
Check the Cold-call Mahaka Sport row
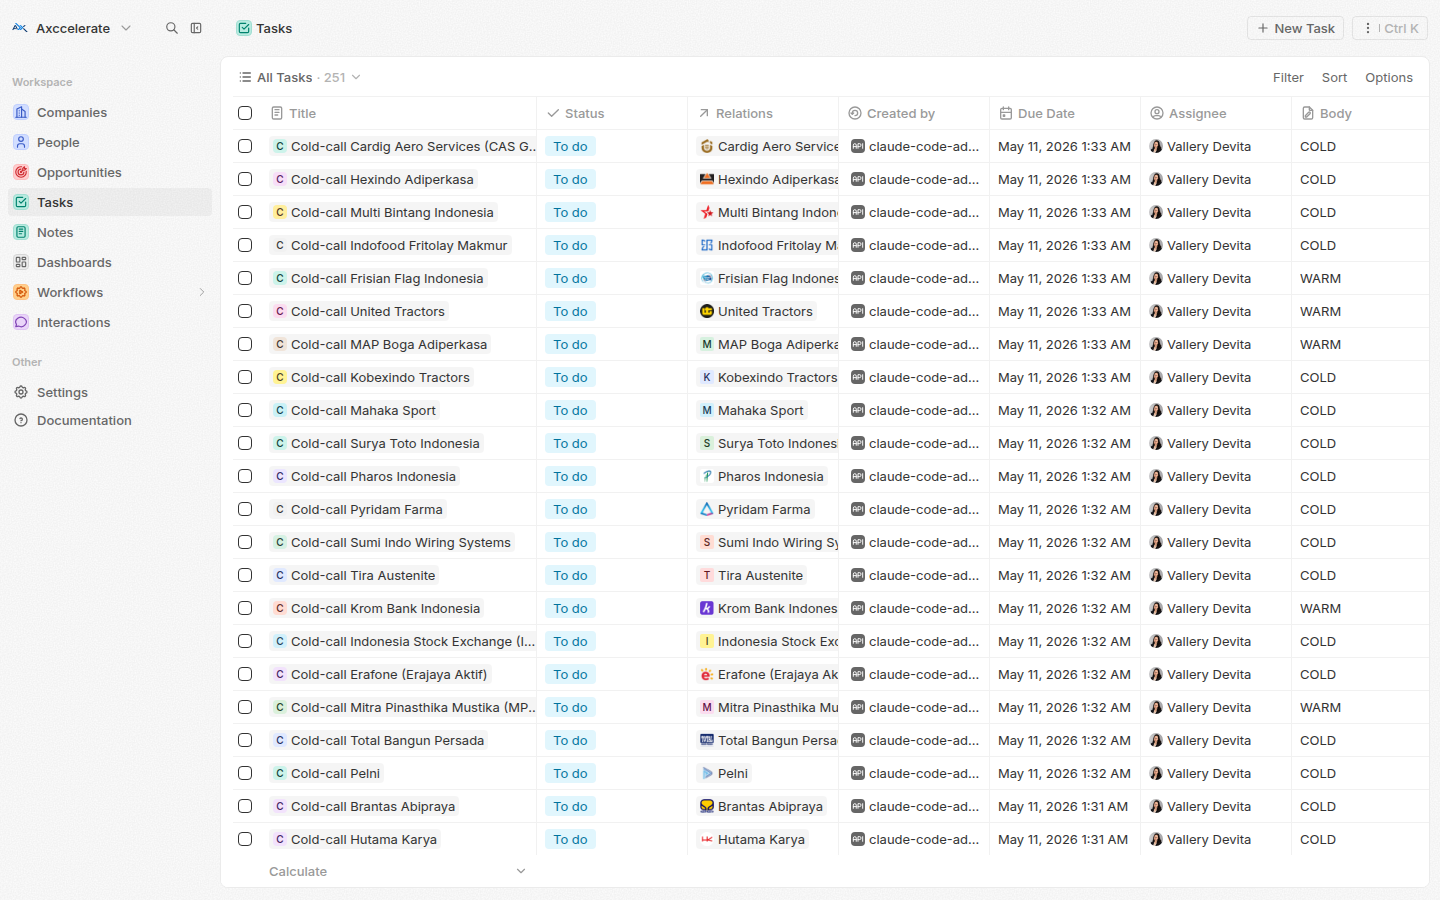coord(245,410)
